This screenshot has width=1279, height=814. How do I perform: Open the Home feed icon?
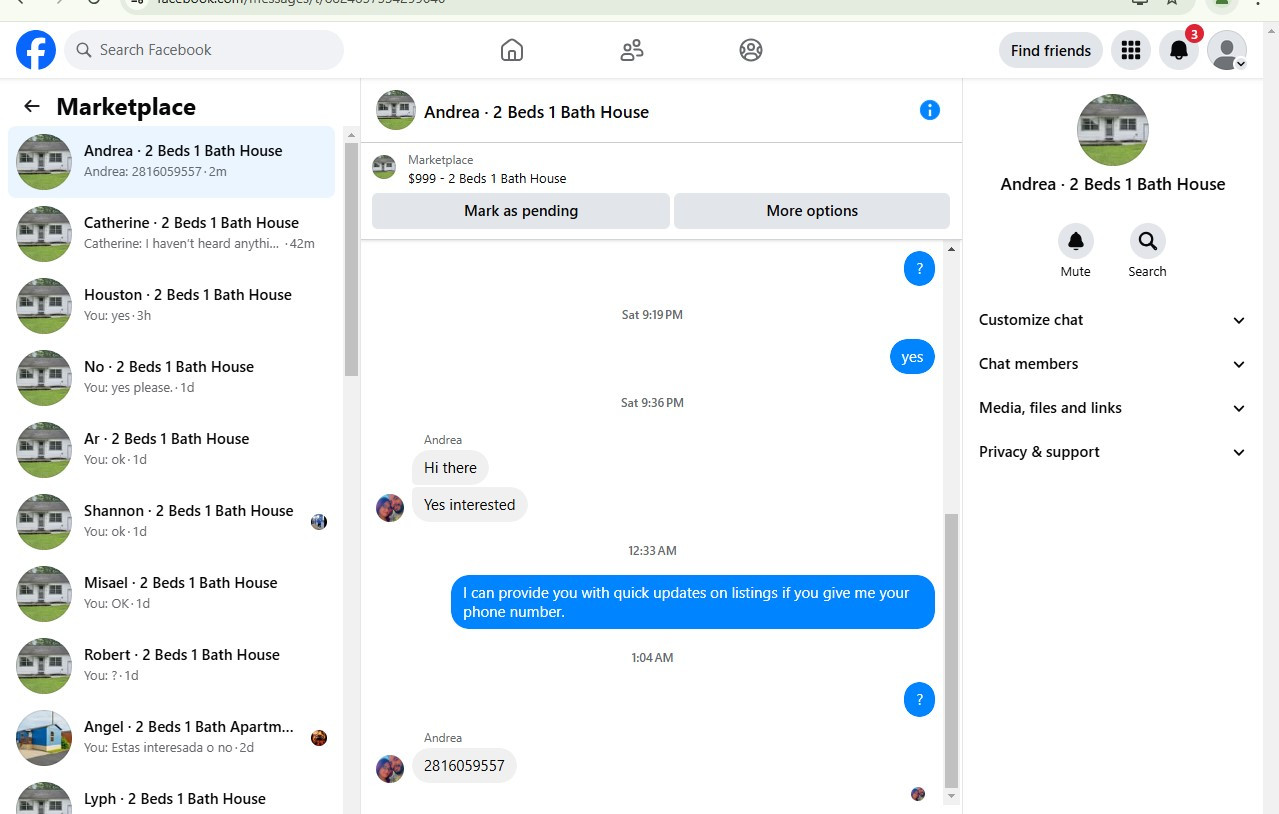pyautogui.click(x=512, y=50)
